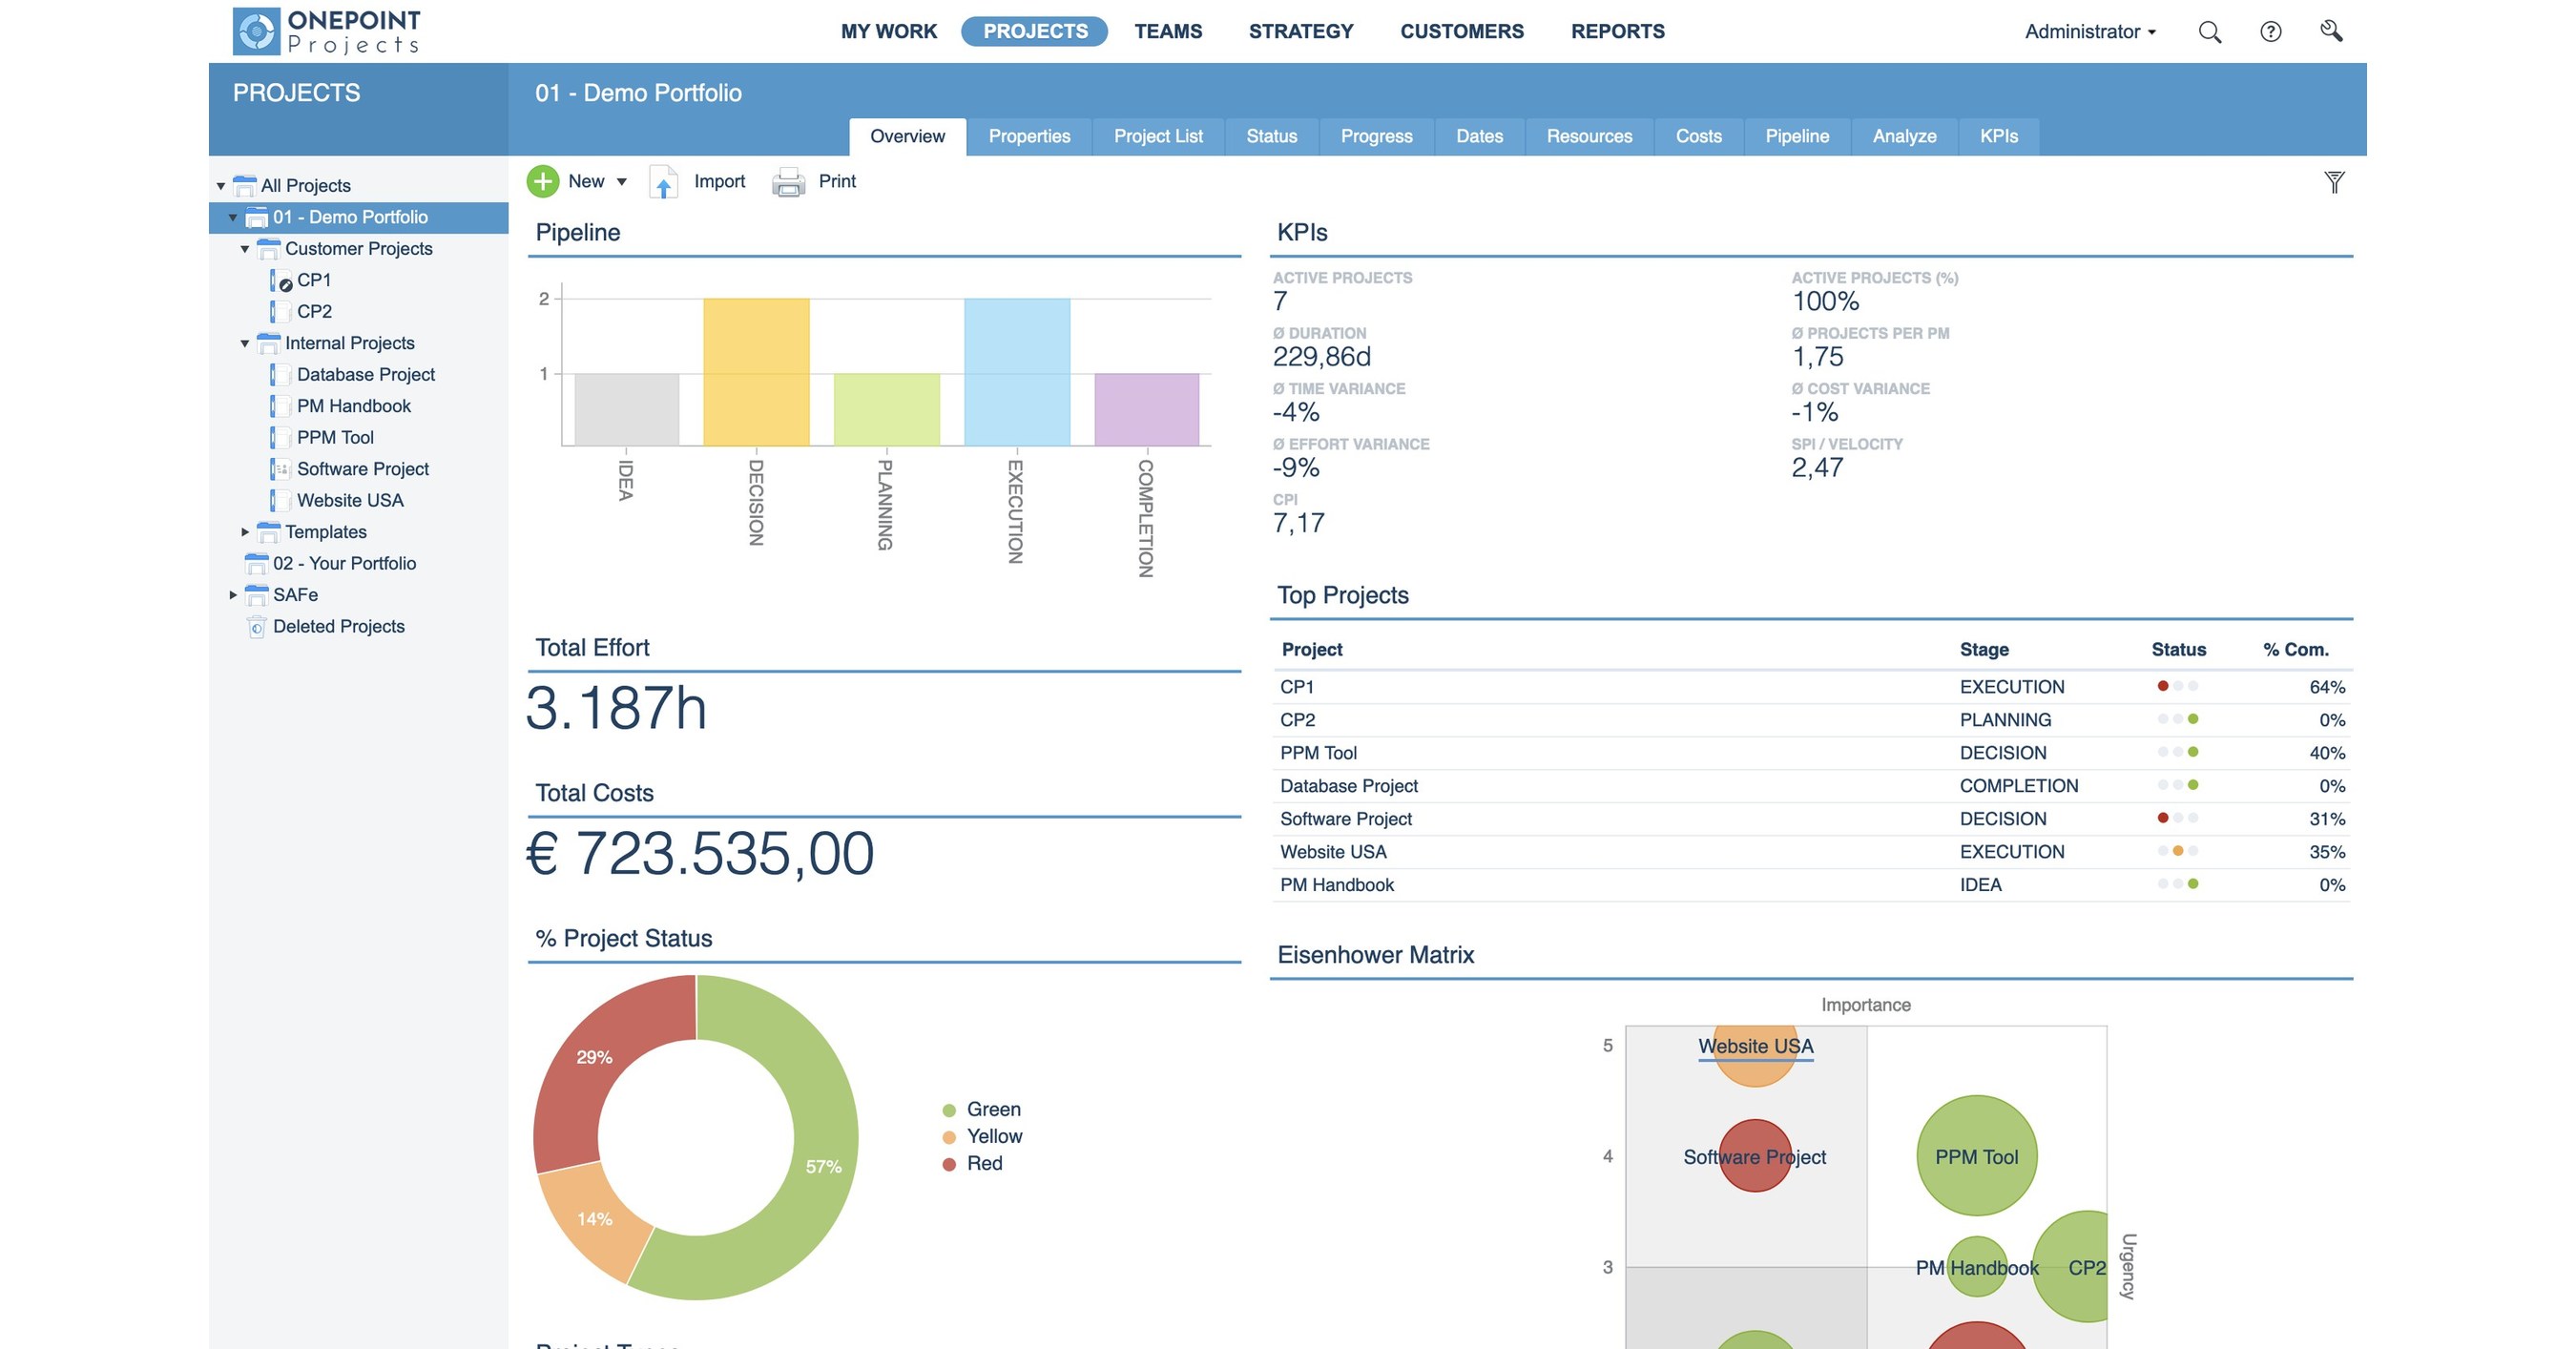Click the ONEPOINT Projects logo

[327, 31]
